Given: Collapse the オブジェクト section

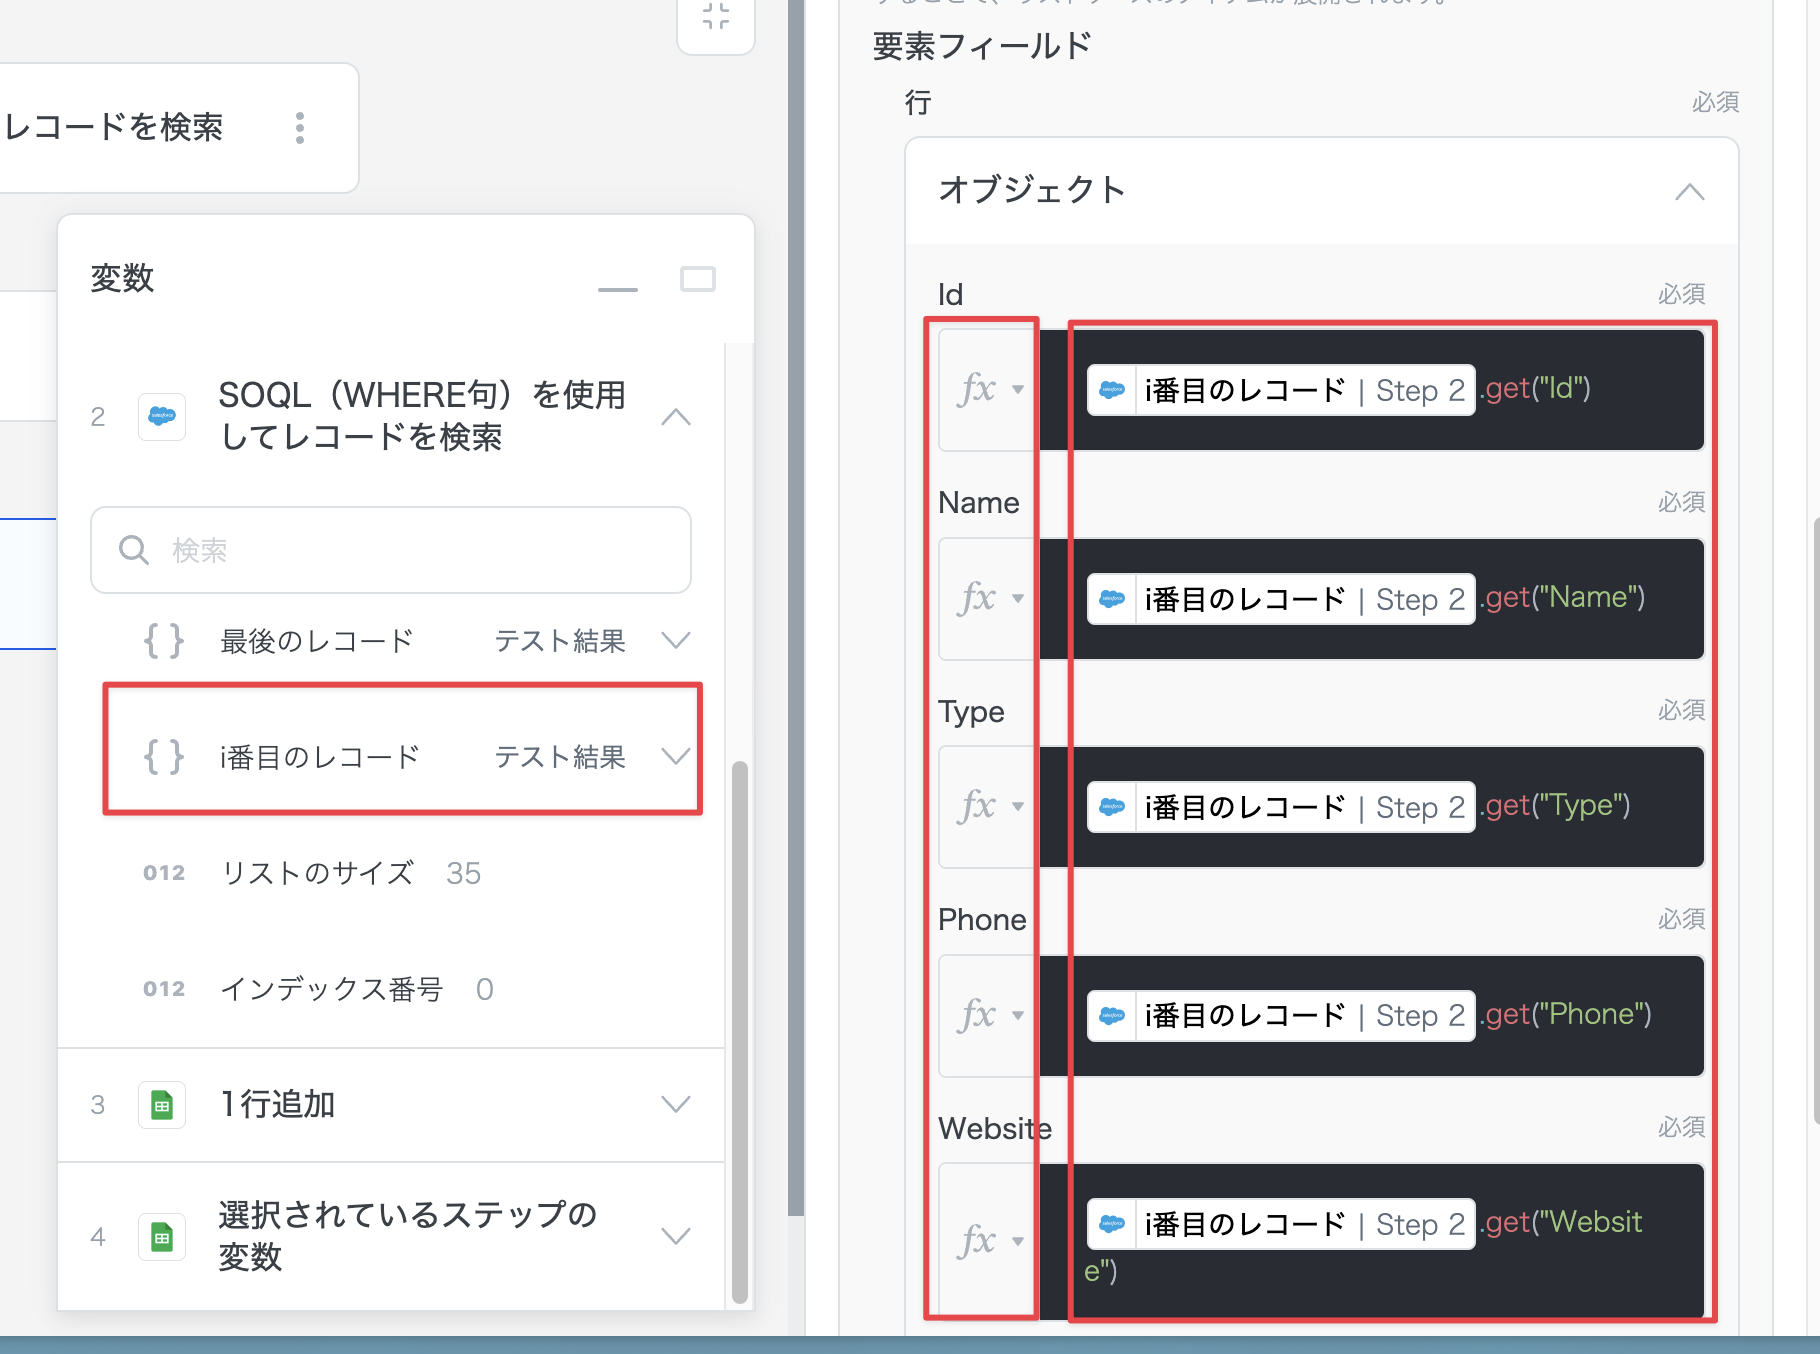Looking at the screenshot, I should click(1689, 191).
